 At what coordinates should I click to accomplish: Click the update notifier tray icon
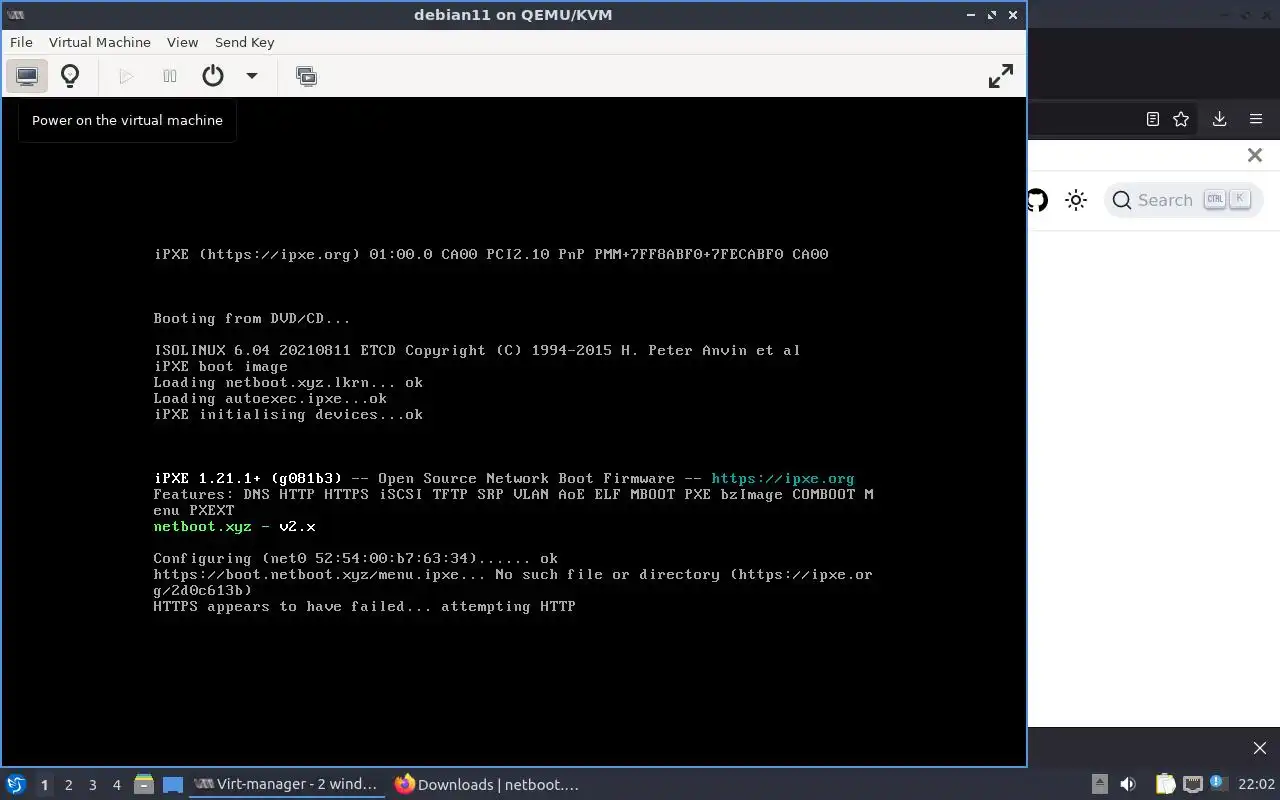[x=1217, y=783]
